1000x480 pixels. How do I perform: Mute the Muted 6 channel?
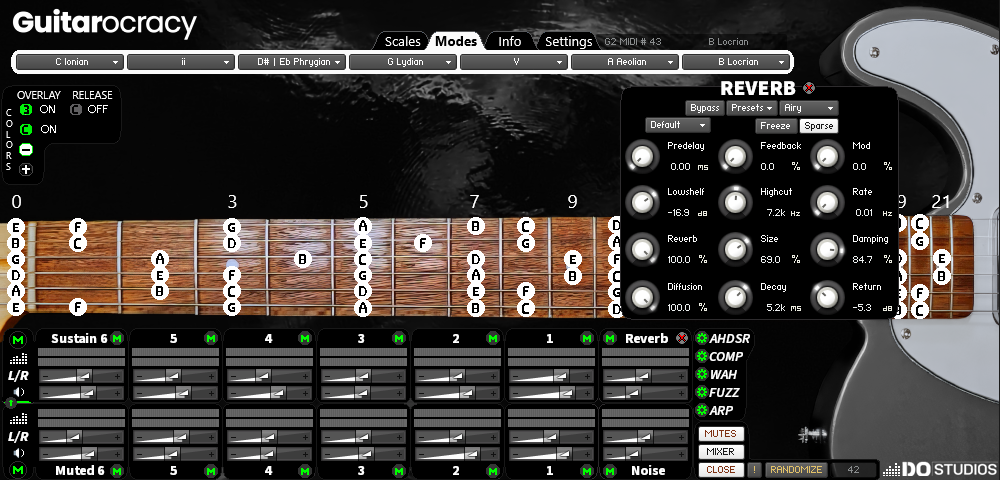[x=116, y=471]
